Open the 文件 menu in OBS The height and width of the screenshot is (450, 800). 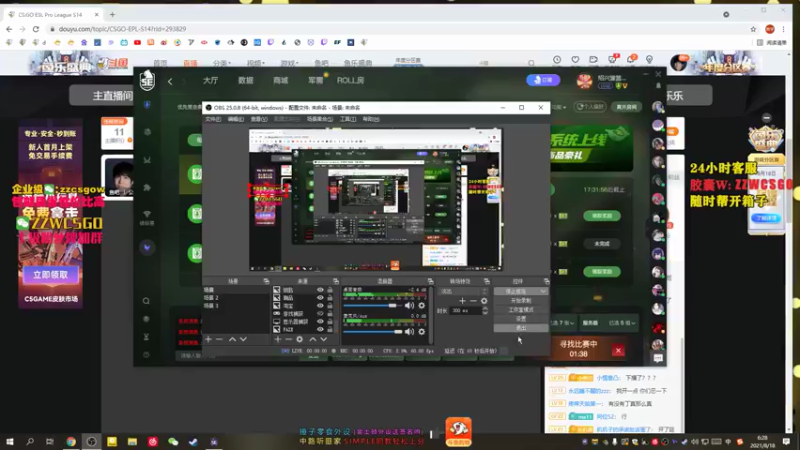pos(213,119)
